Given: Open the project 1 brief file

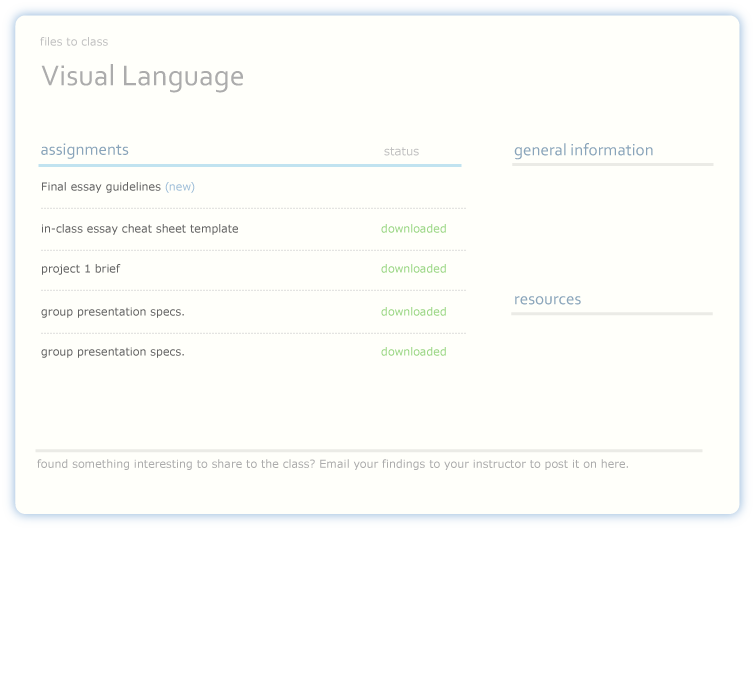Looking at the screenshot, I should (x=80, y=269).
